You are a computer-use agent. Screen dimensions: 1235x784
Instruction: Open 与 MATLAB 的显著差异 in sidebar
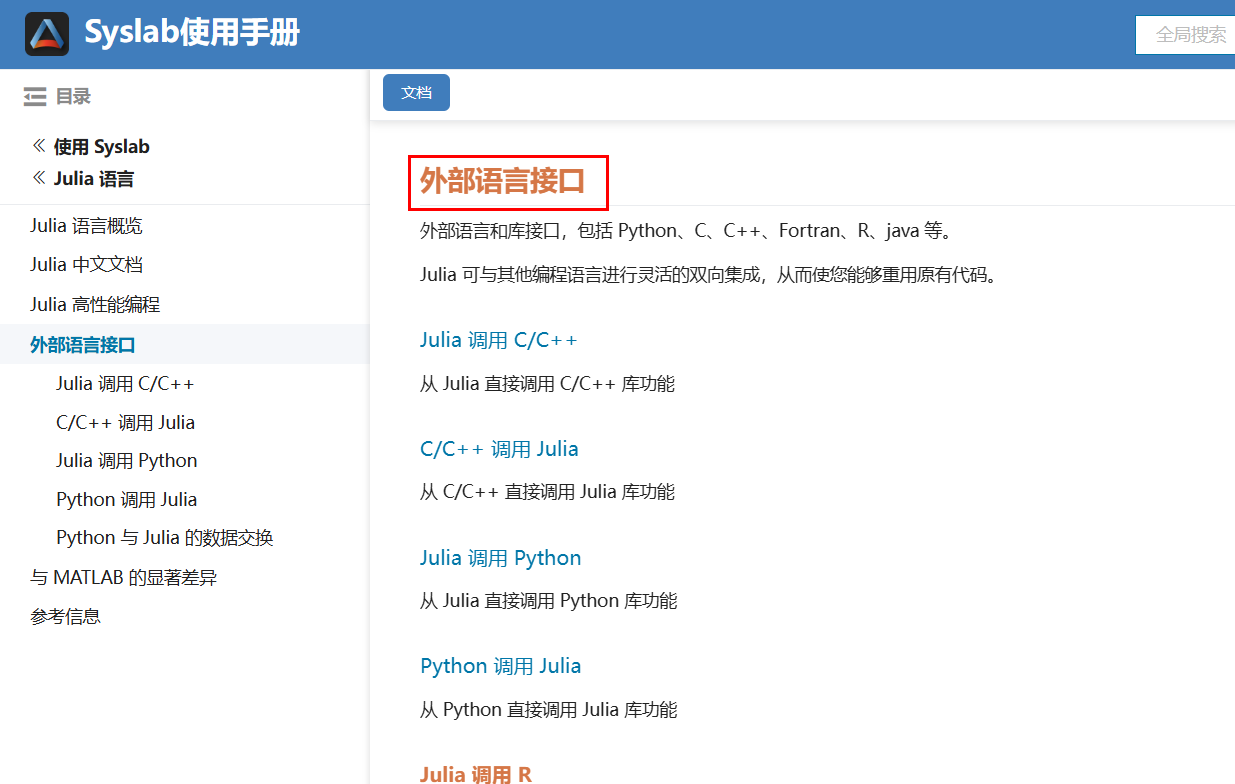click(x=124, y=577)
